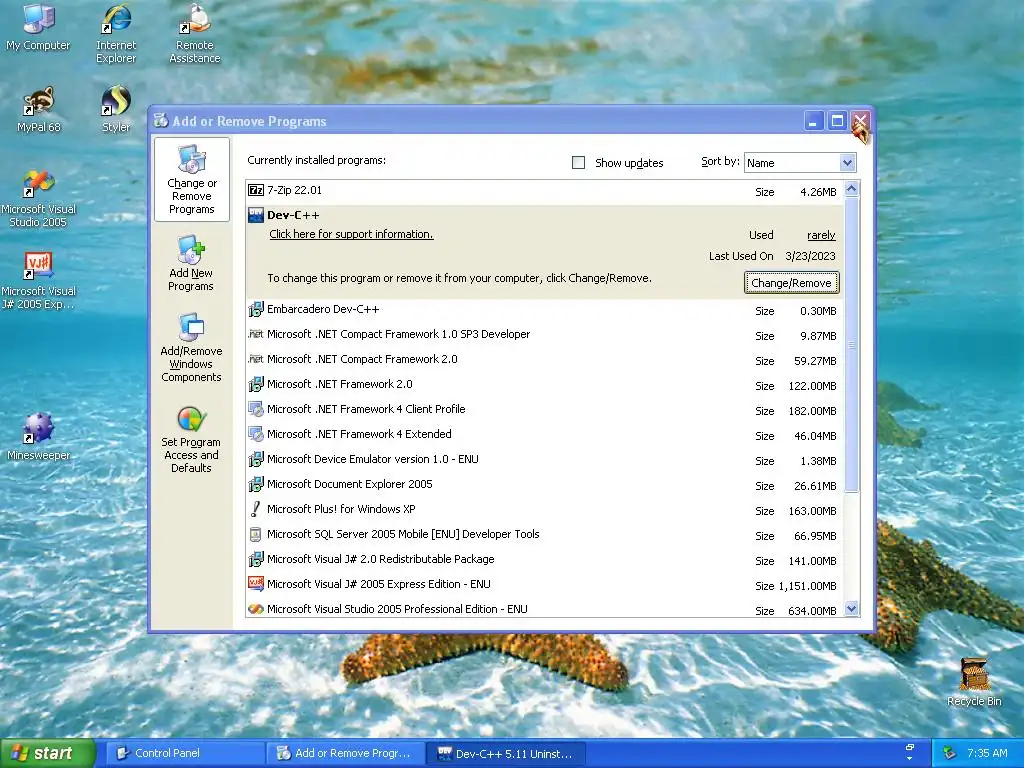
Task: Select the Minesweeper desktop shortcut
Action: pos(38,436)
